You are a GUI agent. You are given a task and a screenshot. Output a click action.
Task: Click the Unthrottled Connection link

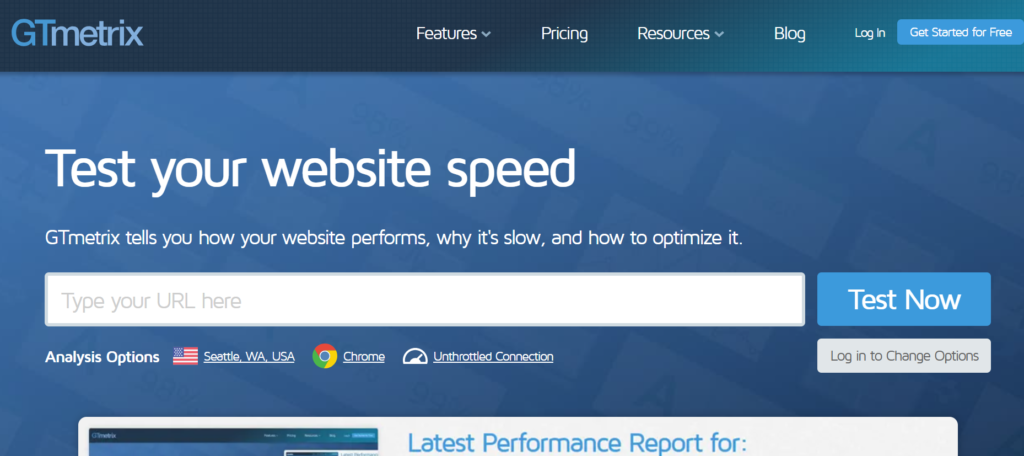coord(493,356)
